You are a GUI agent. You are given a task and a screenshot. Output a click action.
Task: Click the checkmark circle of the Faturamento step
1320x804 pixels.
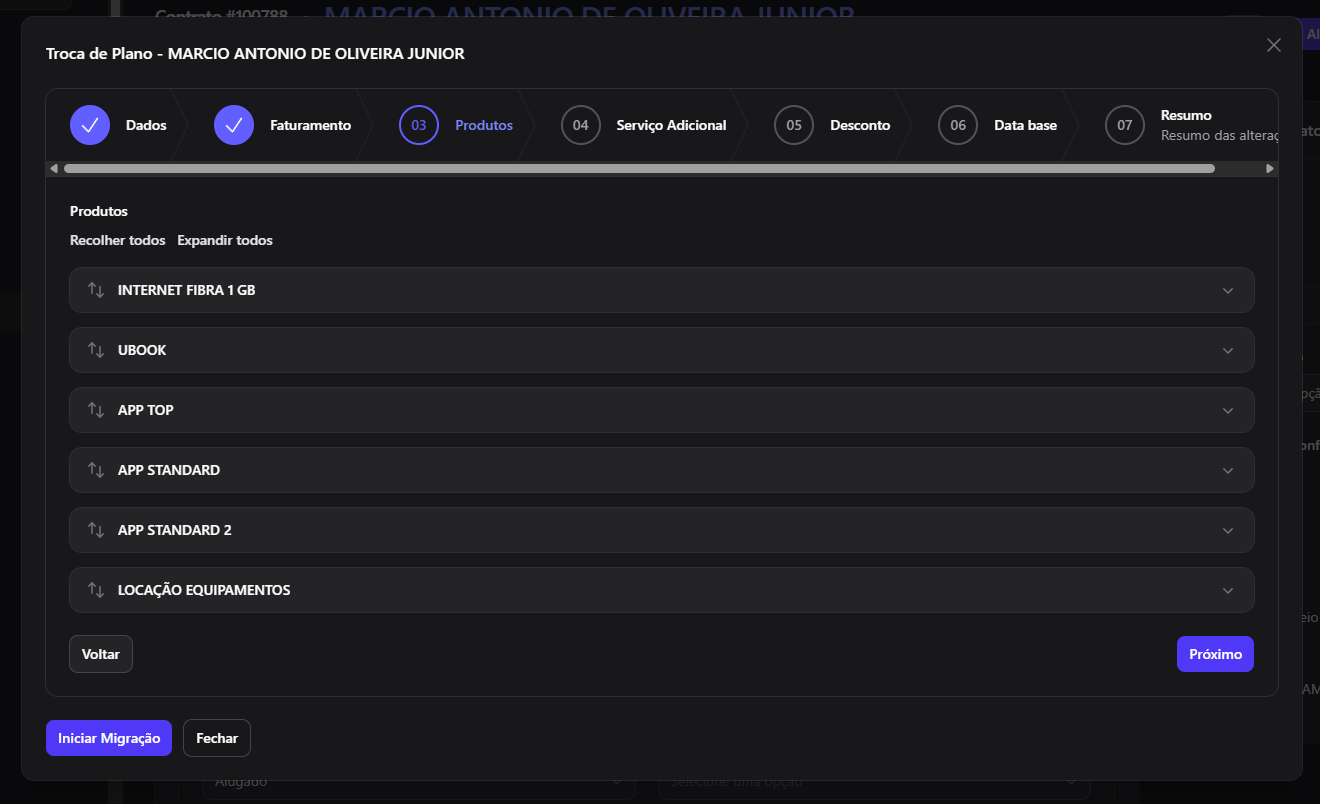234,125
